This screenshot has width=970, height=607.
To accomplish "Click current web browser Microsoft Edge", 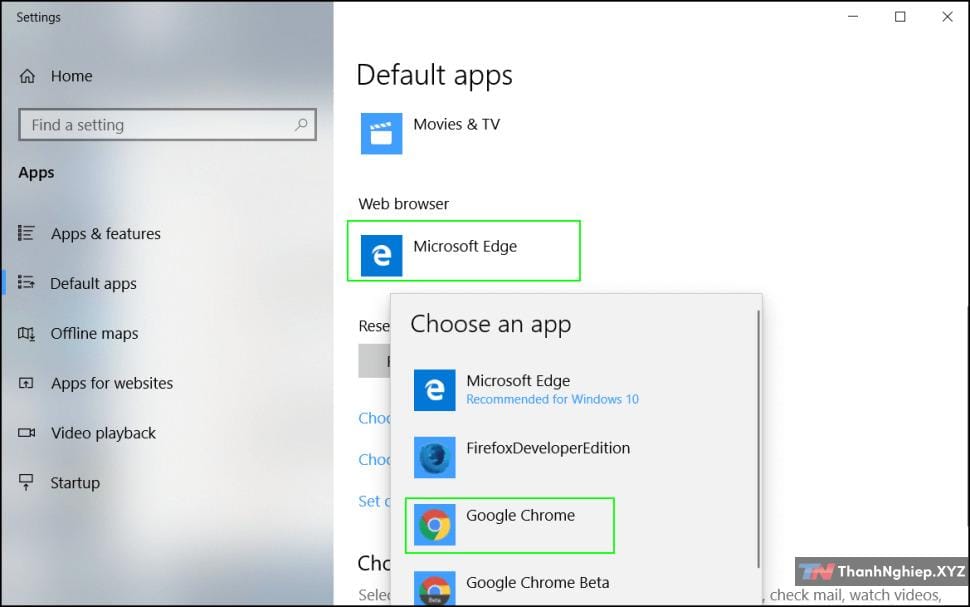I will tap(463, 251).
